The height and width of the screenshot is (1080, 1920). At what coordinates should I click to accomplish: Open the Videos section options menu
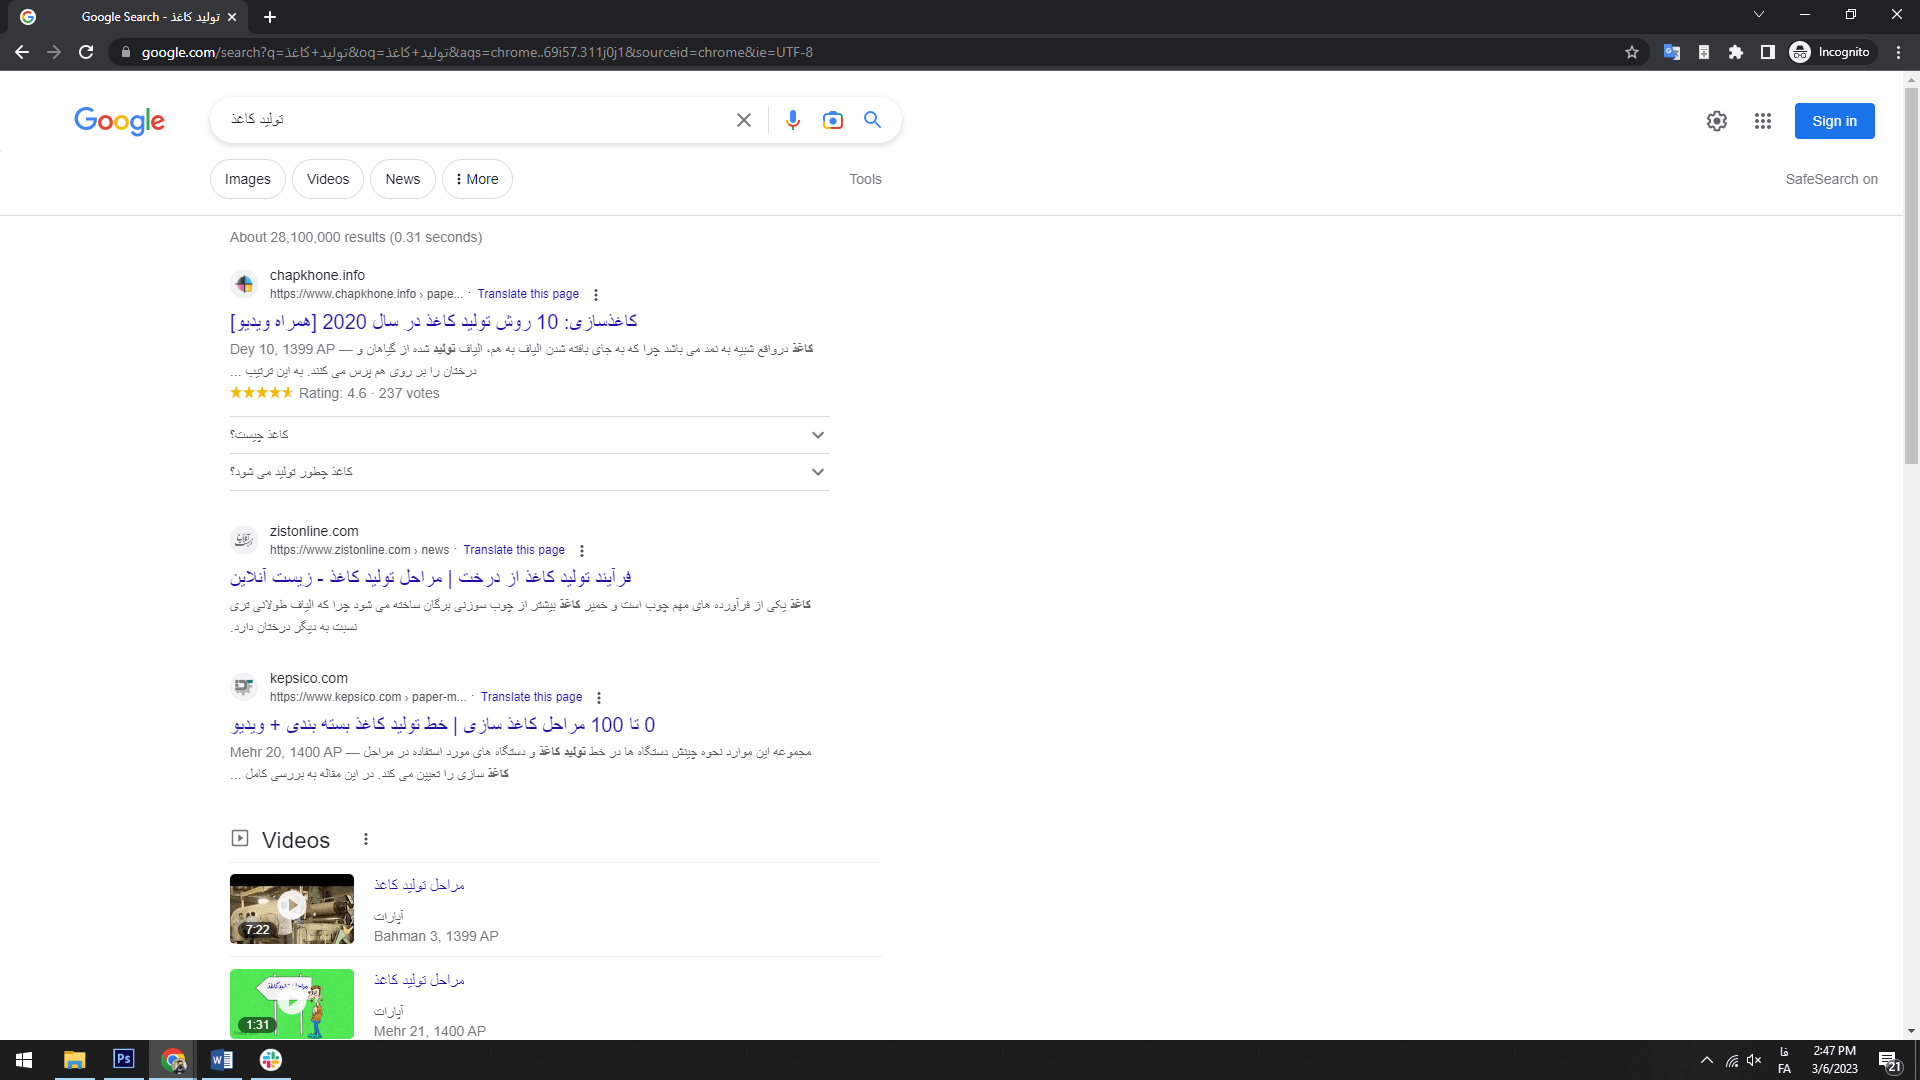pos(366,840)
